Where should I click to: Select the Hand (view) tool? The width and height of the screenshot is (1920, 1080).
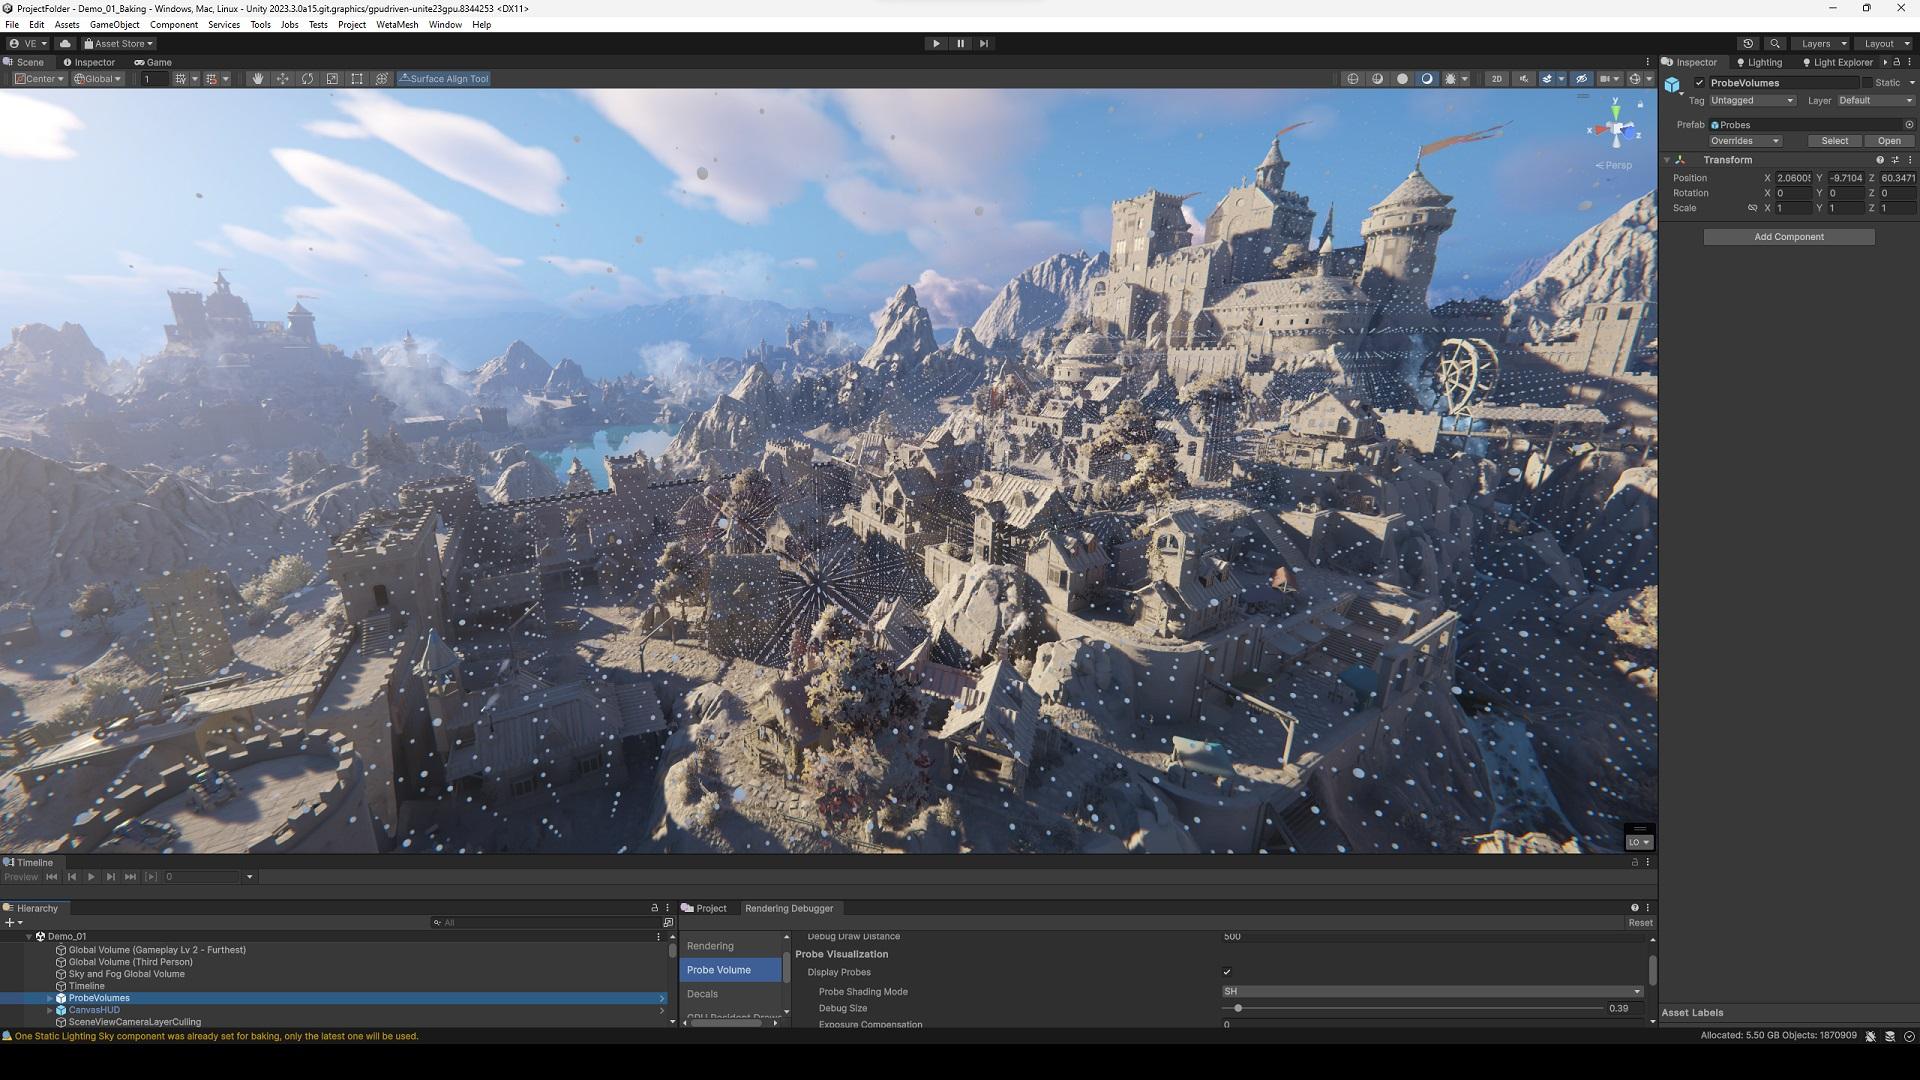257,79
